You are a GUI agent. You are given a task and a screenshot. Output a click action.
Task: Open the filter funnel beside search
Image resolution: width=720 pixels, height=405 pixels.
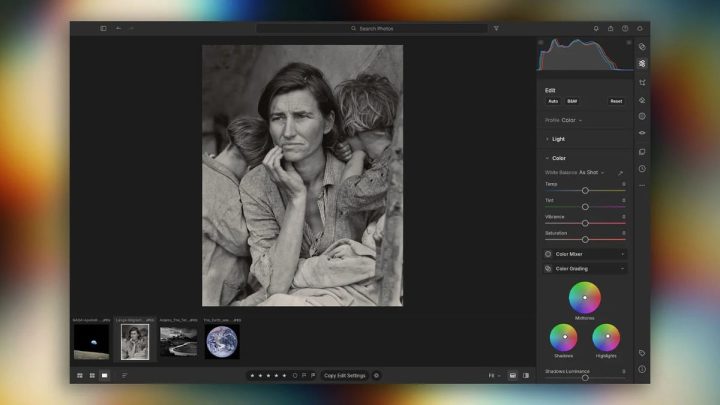(496, 28)
